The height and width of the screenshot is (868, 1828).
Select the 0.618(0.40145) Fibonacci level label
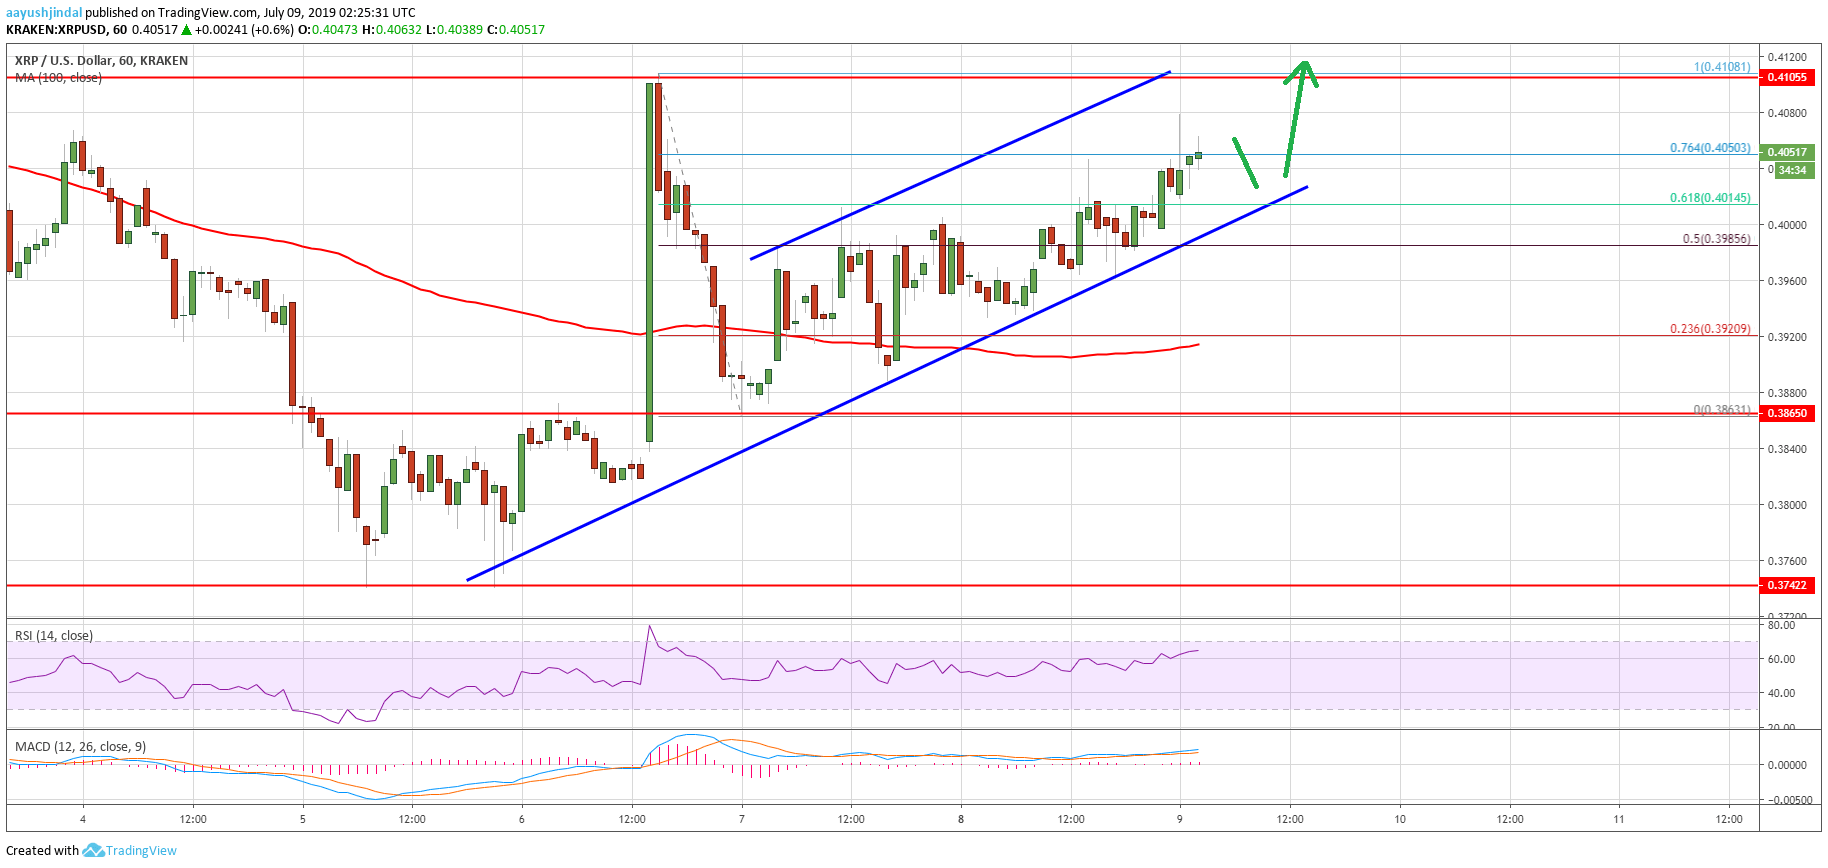[x=1710, y=198]
